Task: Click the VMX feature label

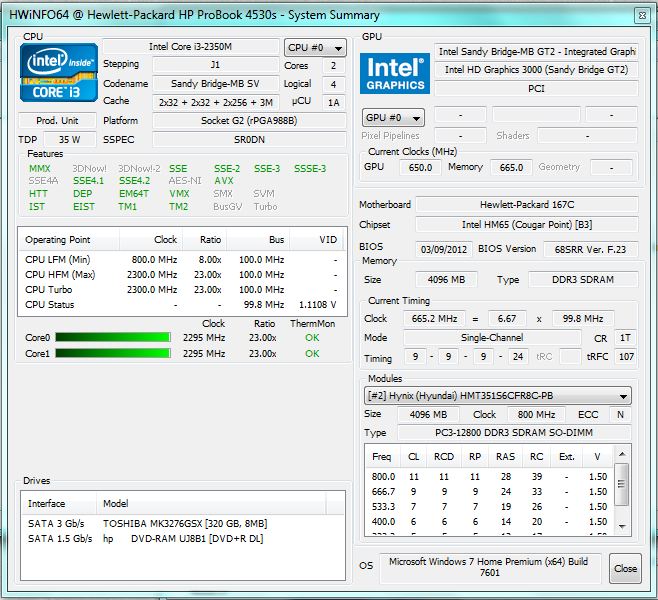Action: (x=179, y=194)
